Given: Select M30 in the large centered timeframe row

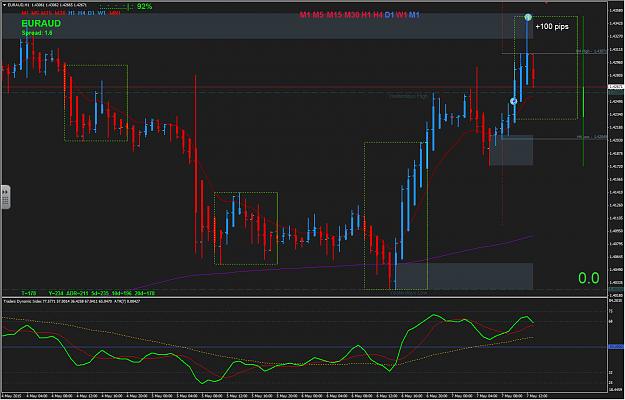Looking at the screenshot, I should pos(352,15).
